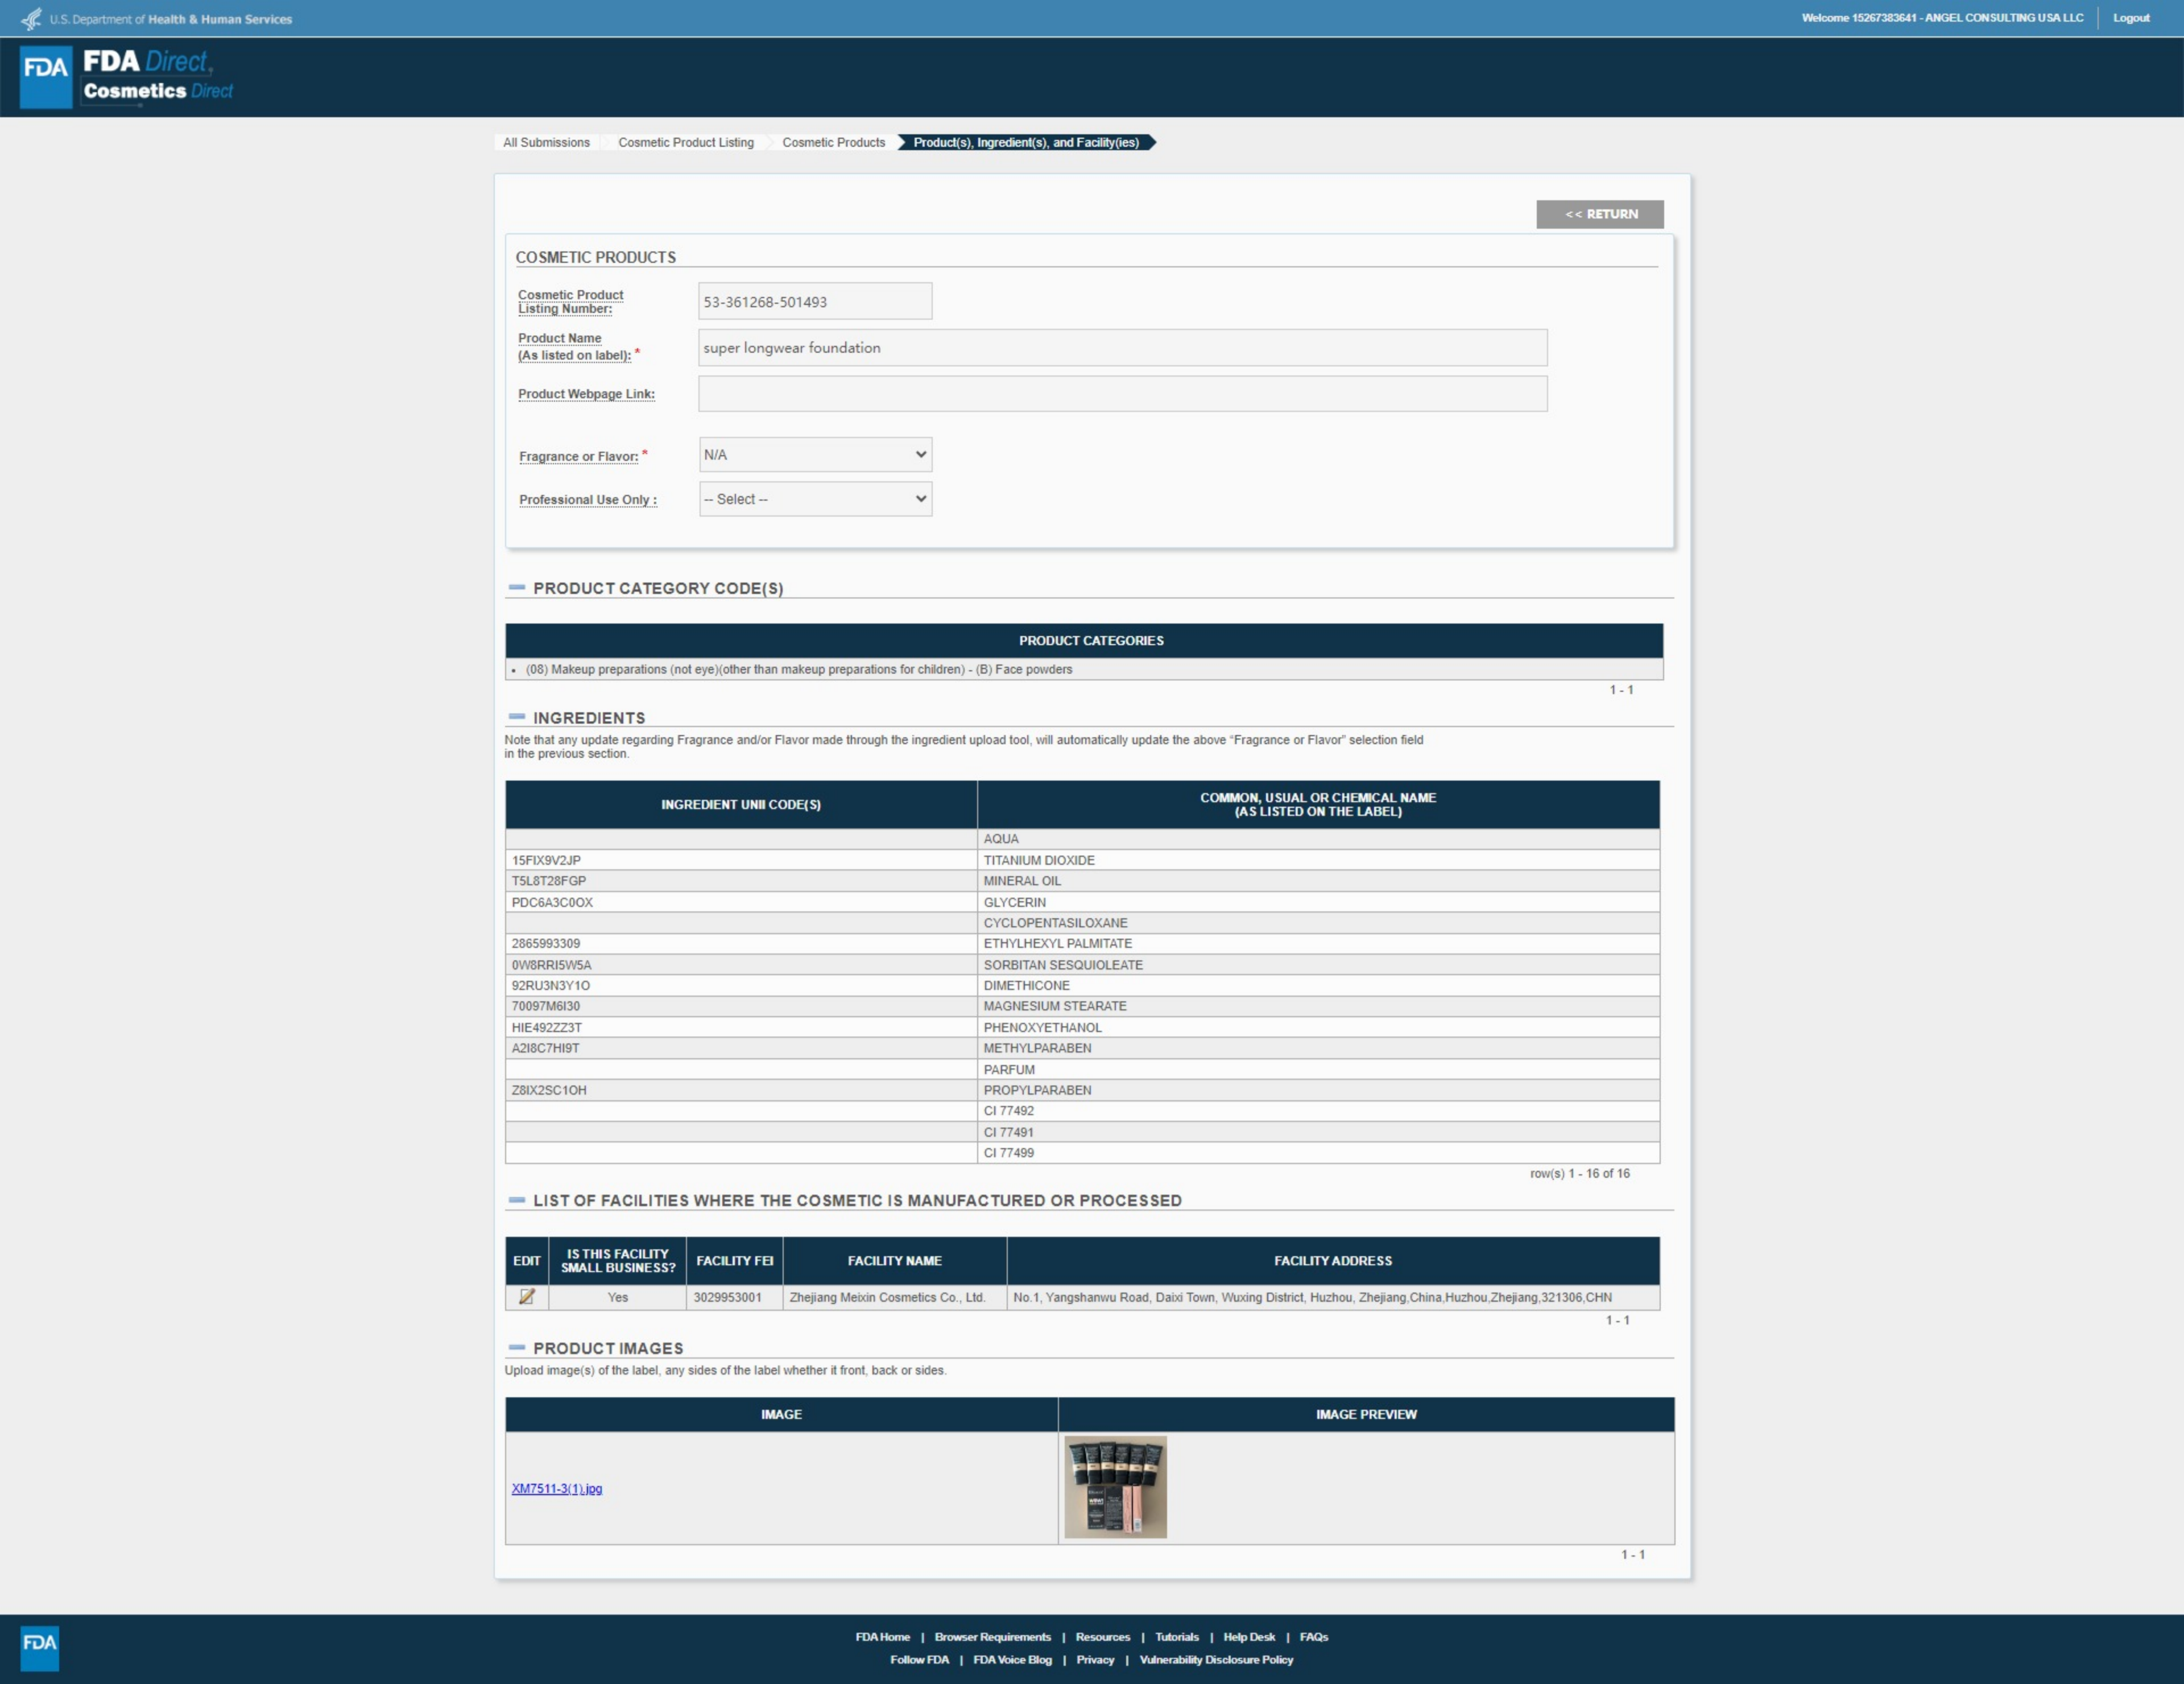This screenshot has width=2184, height=1684.
Task: Click the FDA logo in footer
Action: tap(40, 1647)
